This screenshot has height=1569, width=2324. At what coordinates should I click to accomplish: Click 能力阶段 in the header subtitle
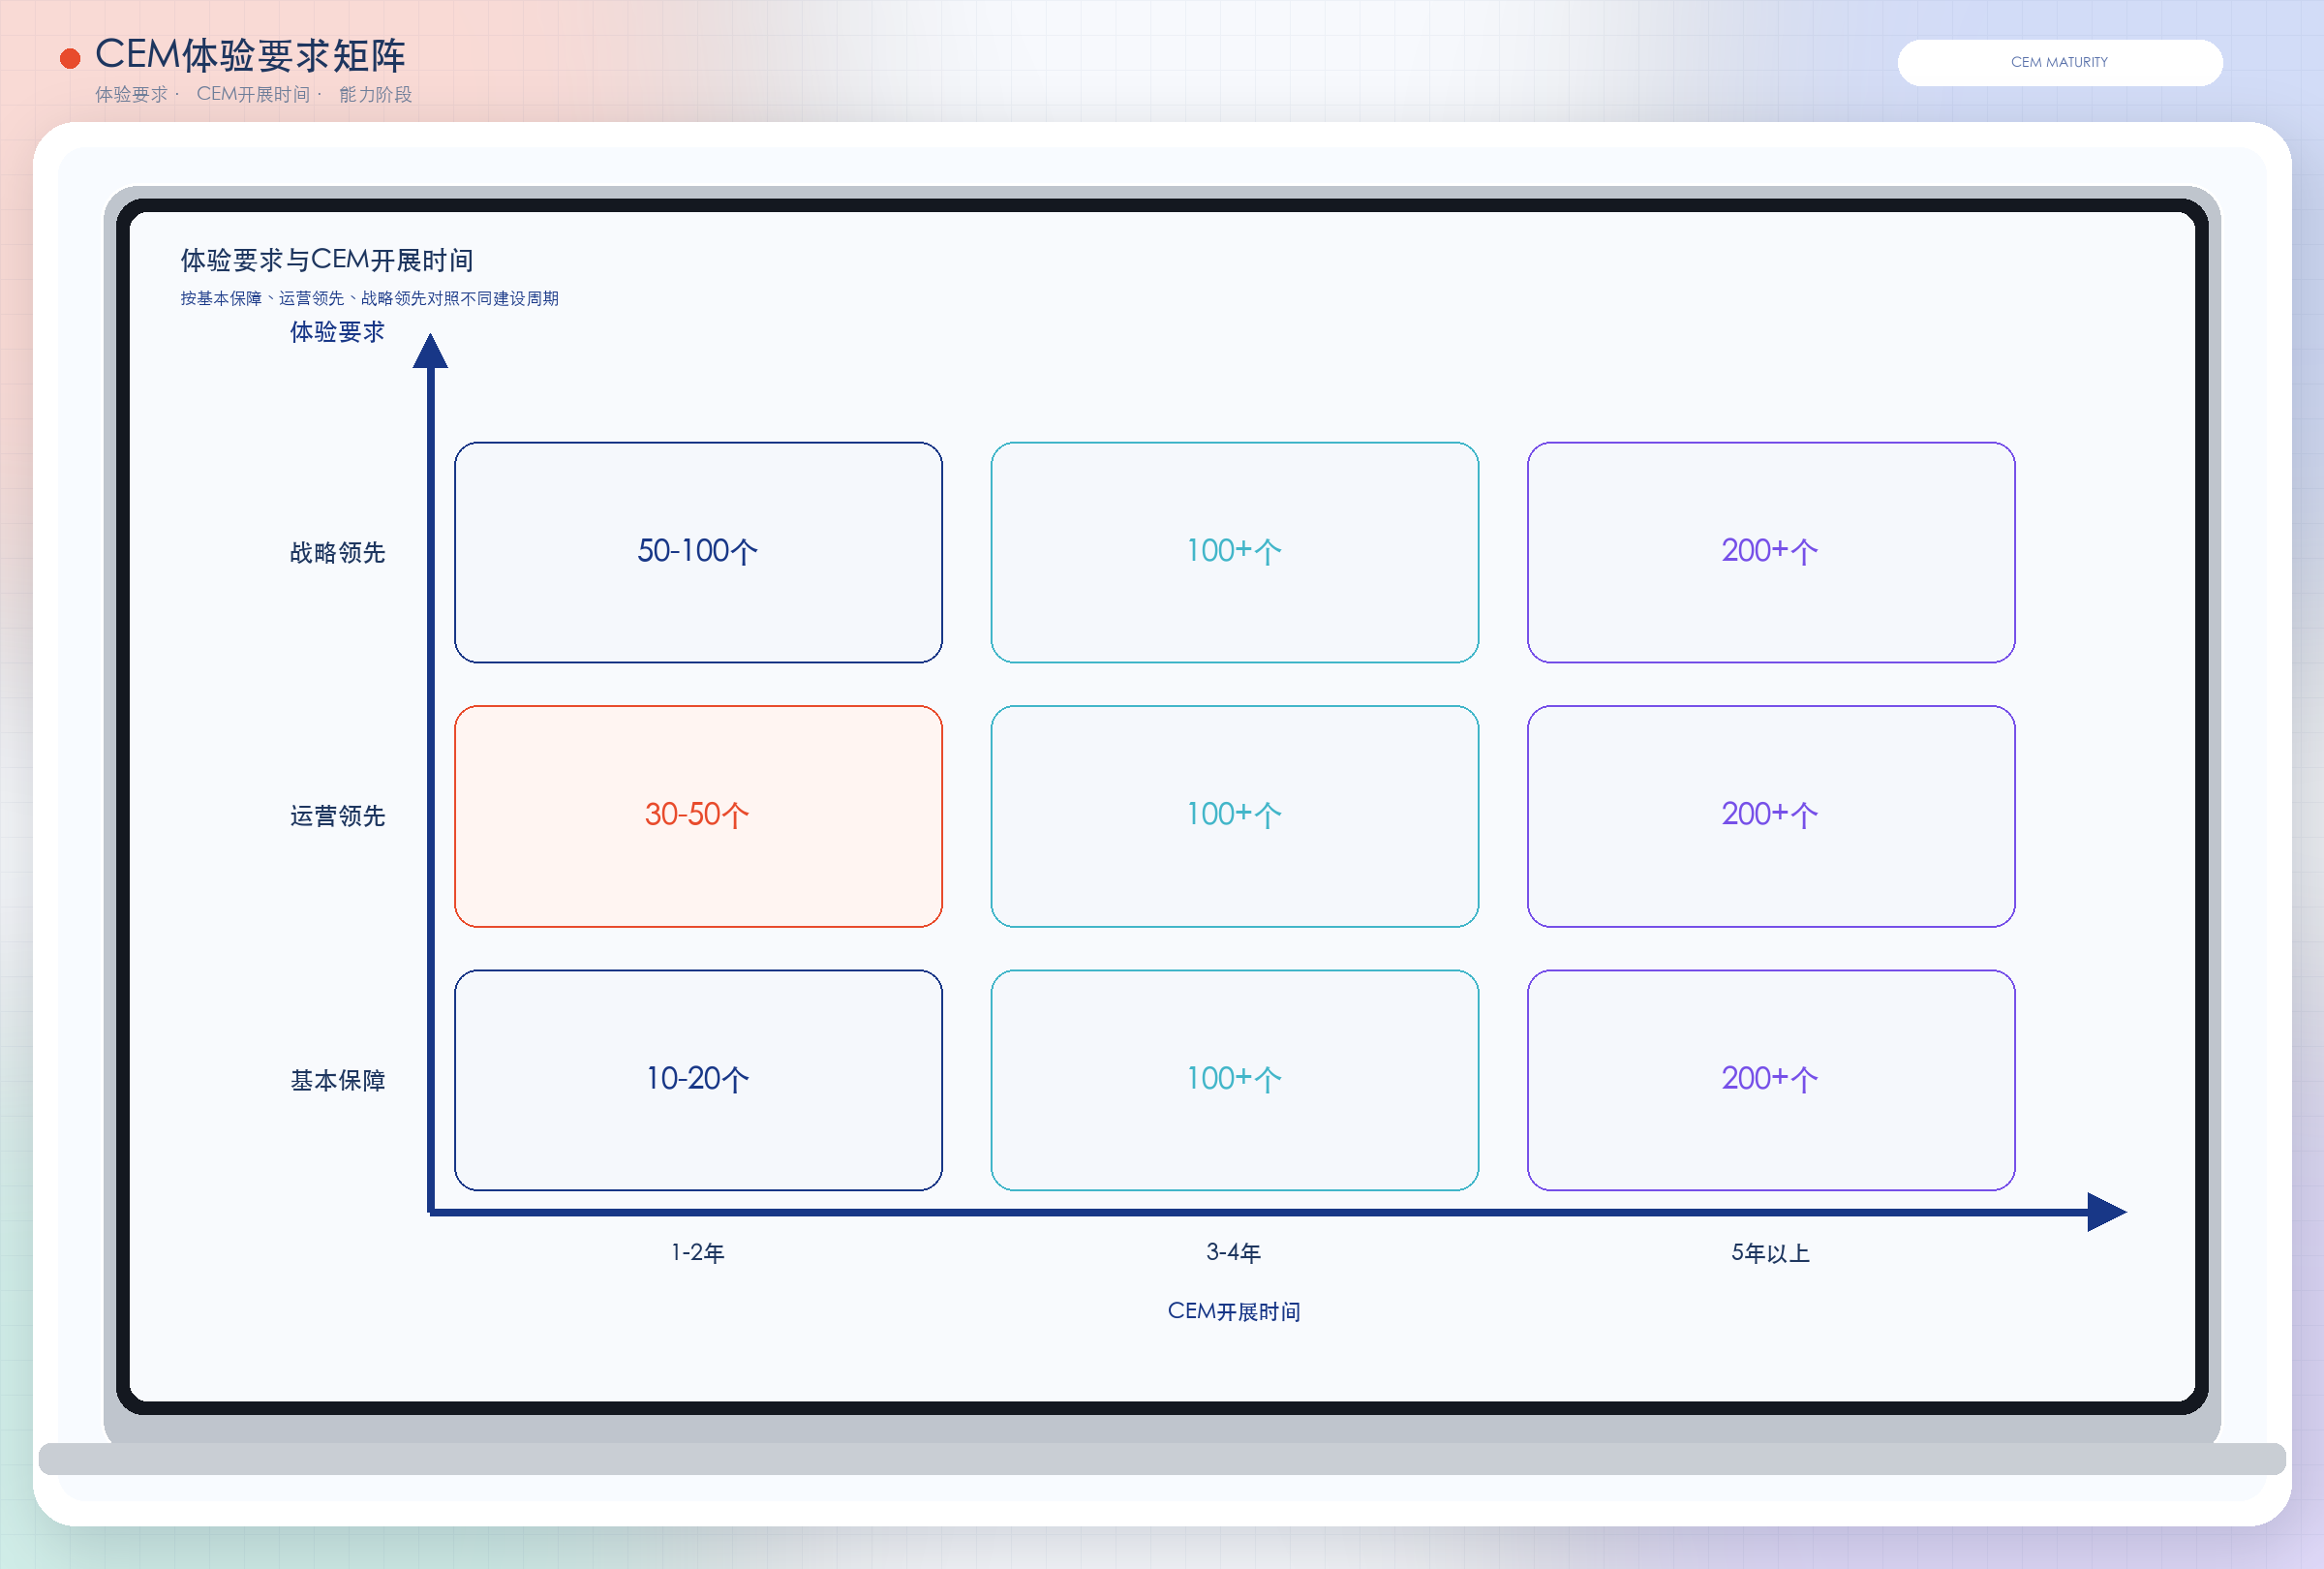(376, 94)
